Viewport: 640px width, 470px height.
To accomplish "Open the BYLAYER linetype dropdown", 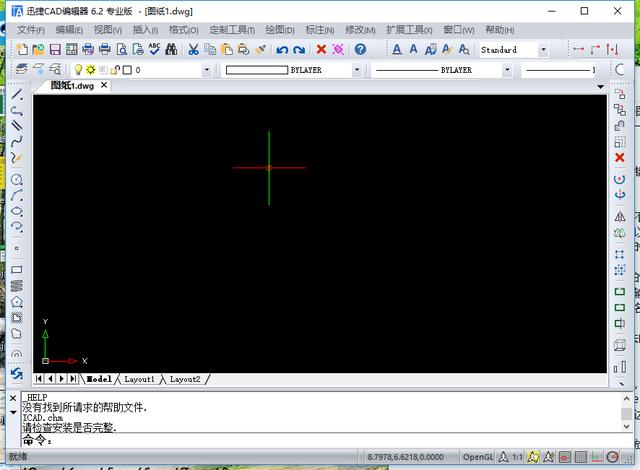I will 507,70.
